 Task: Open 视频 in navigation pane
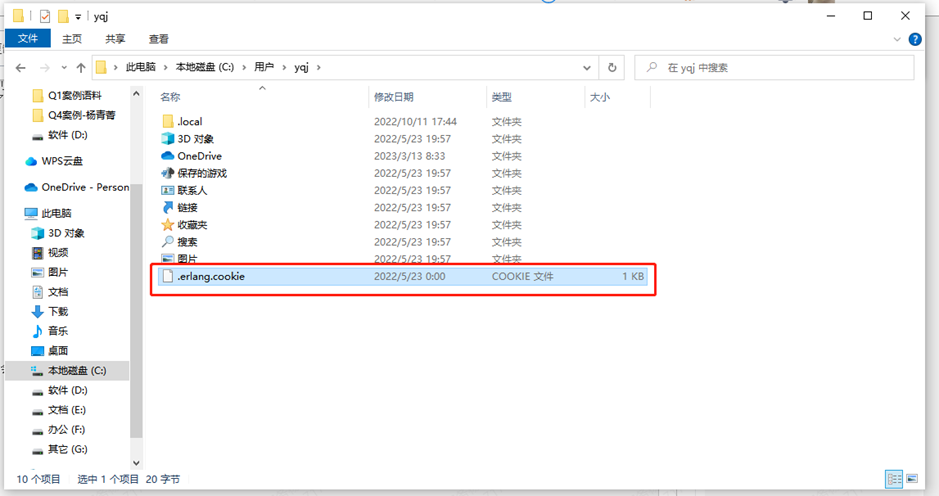(x=57, y=253)
